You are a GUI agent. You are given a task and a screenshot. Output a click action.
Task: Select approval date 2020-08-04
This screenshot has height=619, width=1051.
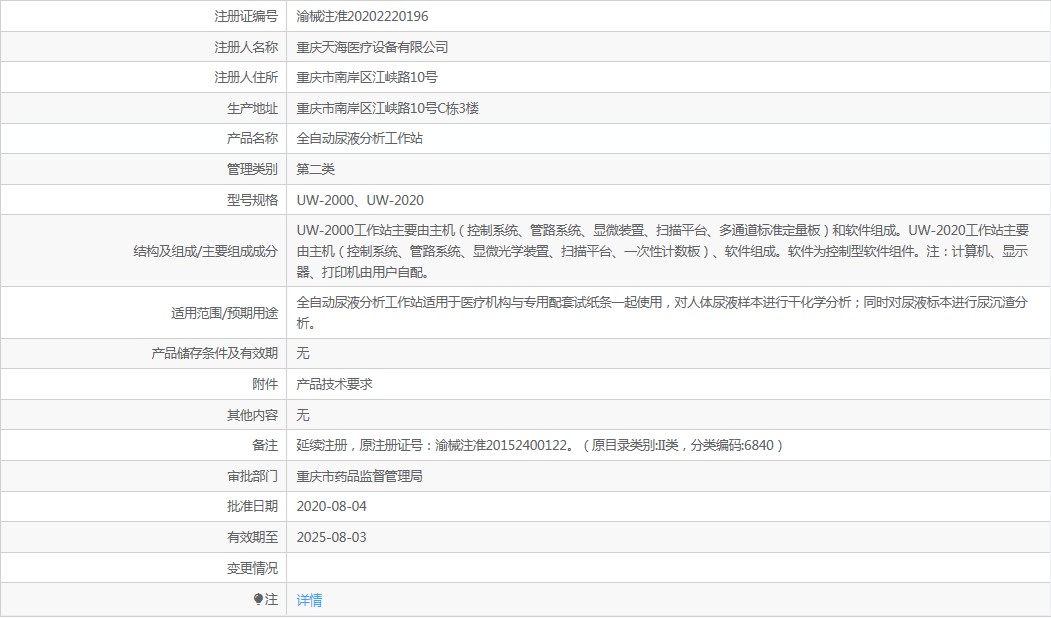tap(331, 506)
